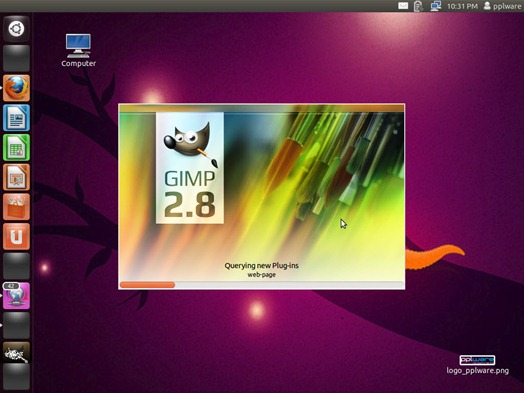Open the clipboard indicator in top panel
Viewport: 524px width, 393px height.
tap(418, 6)
